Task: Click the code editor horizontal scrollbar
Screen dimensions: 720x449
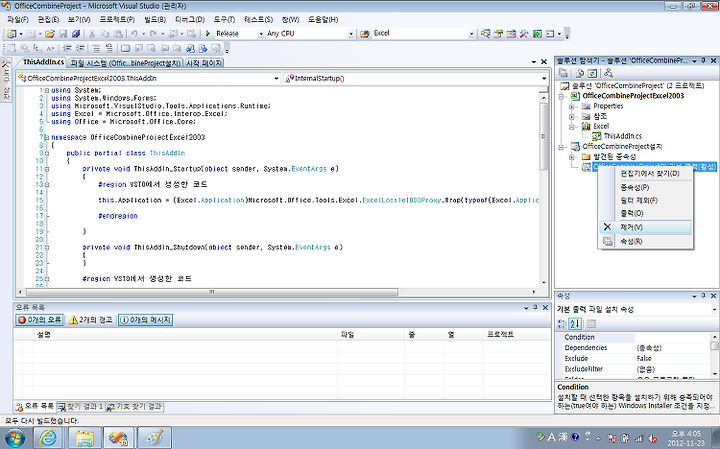Action: 212,292
